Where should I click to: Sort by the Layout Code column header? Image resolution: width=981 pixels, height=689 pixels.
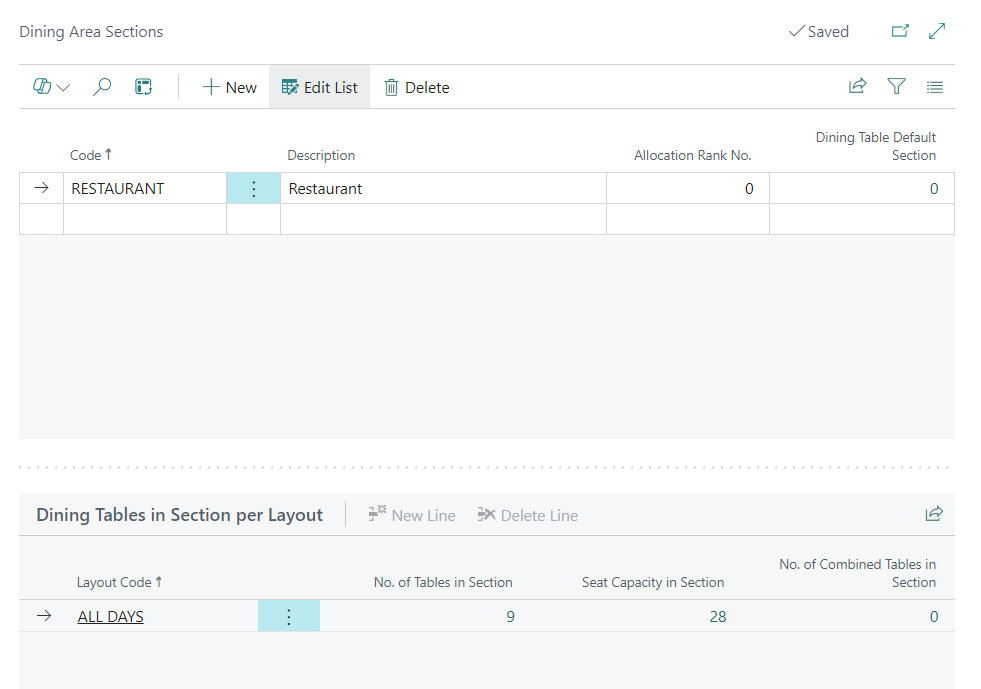click(x=114, y=582)
